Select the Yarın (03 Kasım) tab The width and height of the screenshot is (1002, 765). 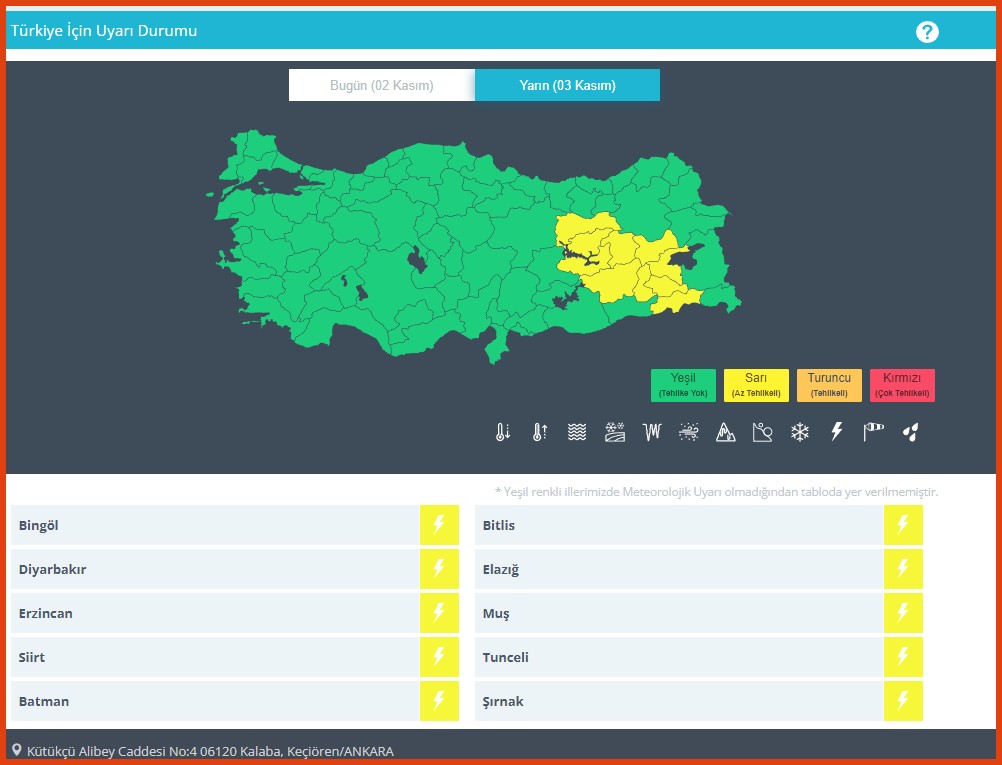pos(567,85)
